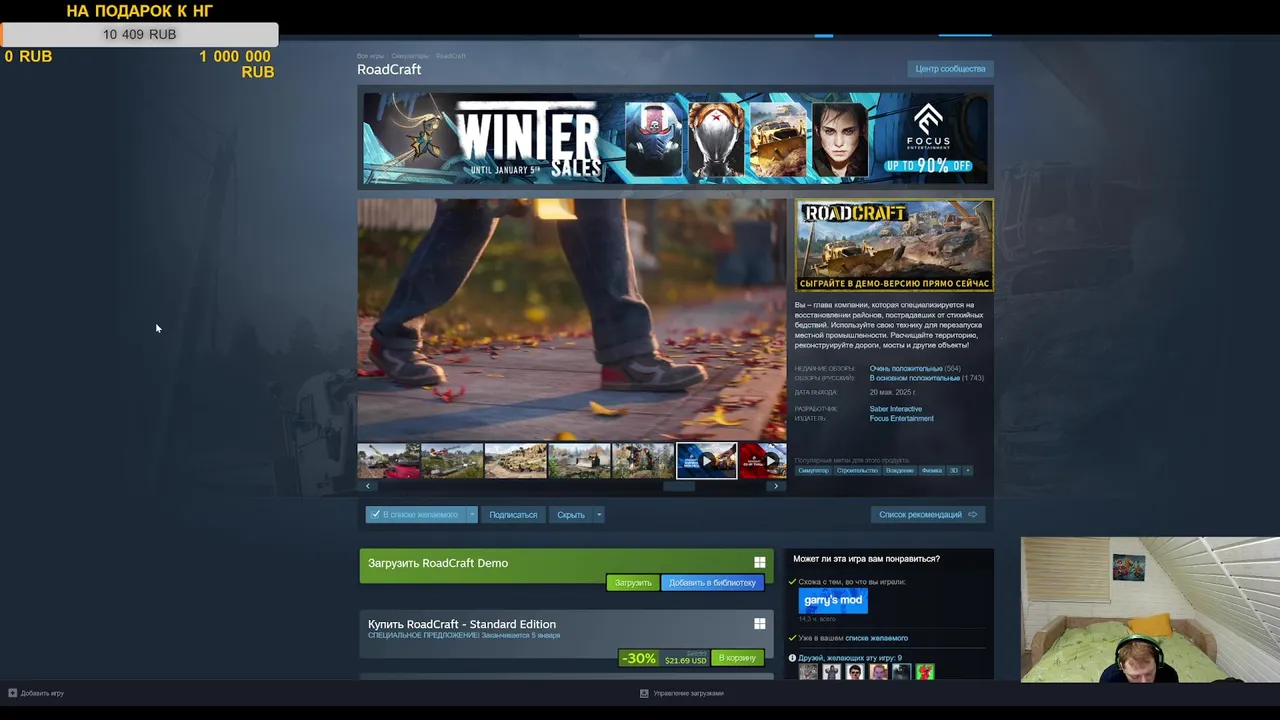Select the Симулятор tag
The width and height of the screenshot is (1280, 720).
(813, 470)
